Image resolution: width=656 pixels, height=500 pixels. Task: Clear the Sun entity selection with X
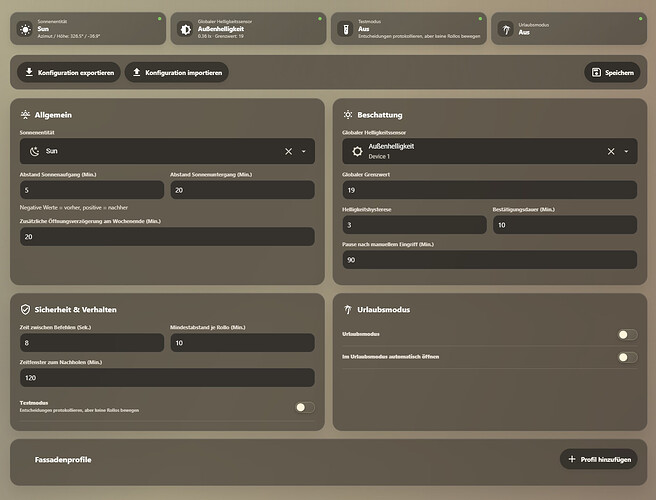click(x=289, y=151)
